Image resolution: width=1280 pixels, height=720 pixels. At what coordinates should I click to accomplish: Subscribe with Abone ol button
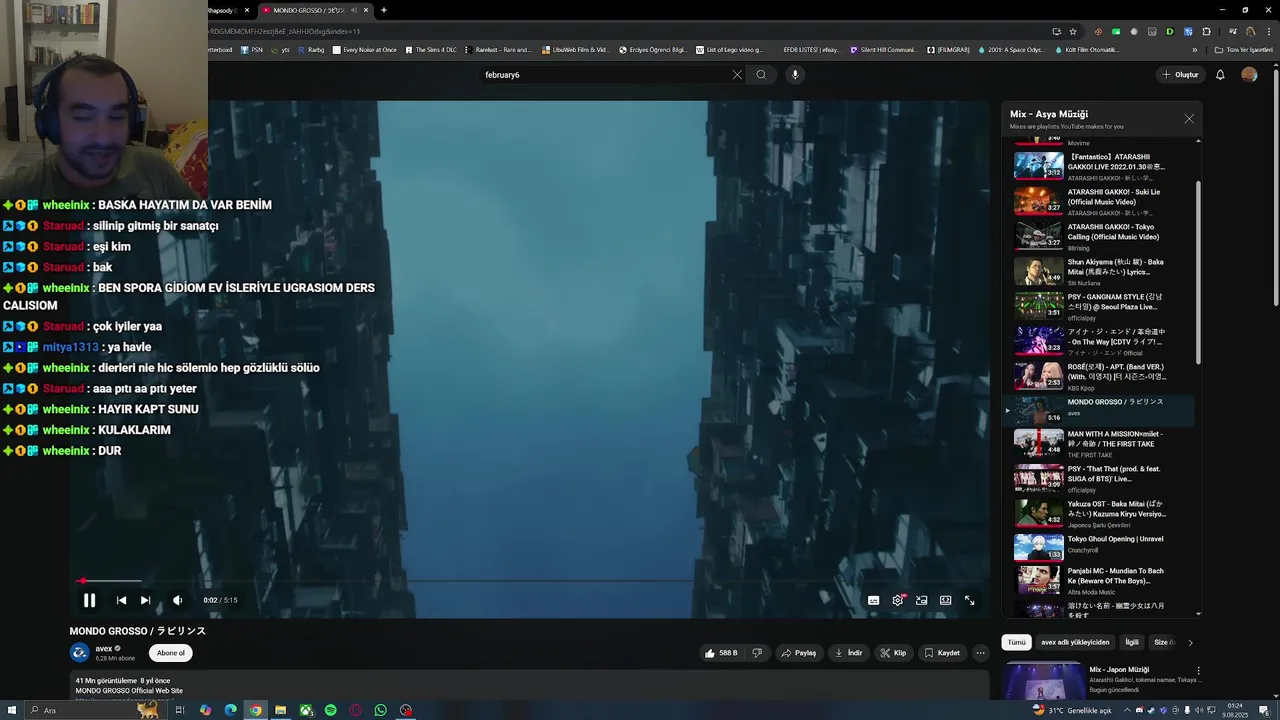171,653
